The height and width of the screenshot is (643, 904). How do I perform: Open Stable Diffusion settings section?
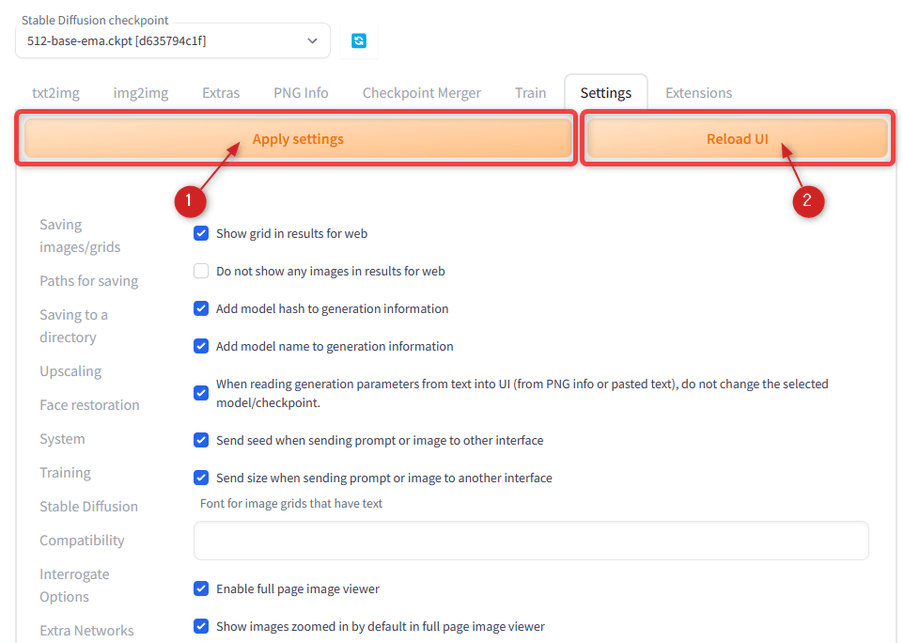tap(89, 506)
